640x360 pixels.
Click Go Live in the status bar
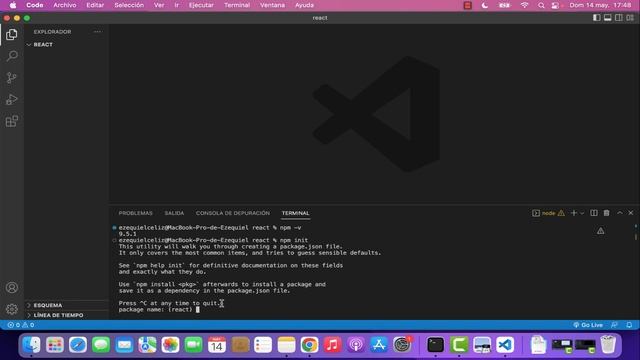(x=588, y=325)
